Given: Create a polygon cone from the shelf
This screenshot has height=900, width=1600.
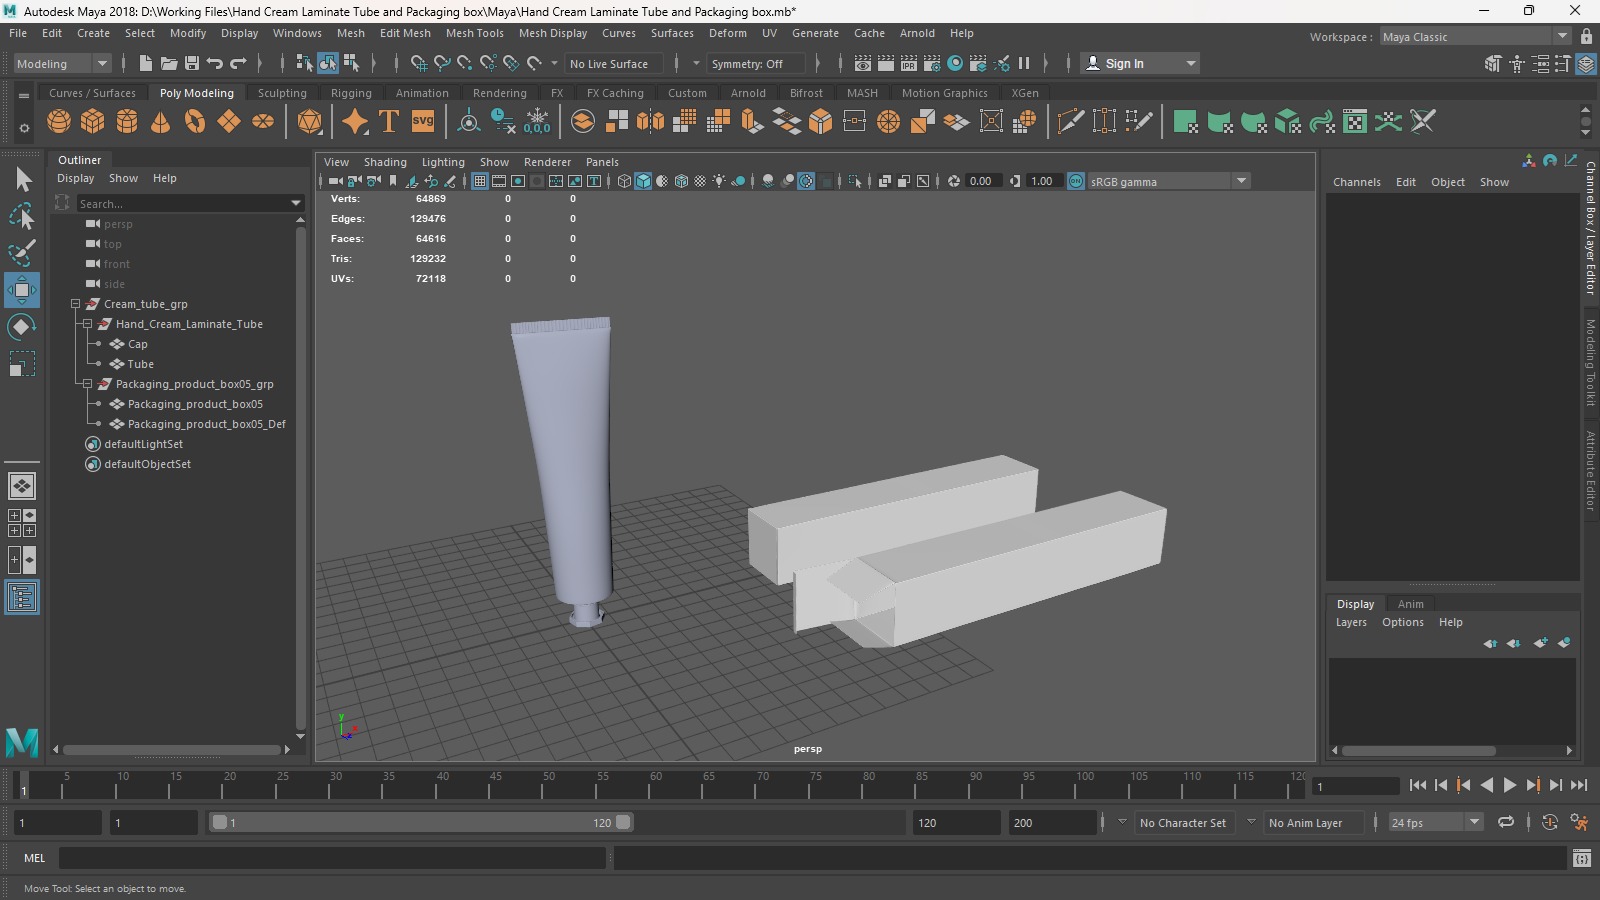Looking at the screenshot, I should click(160, 122).
